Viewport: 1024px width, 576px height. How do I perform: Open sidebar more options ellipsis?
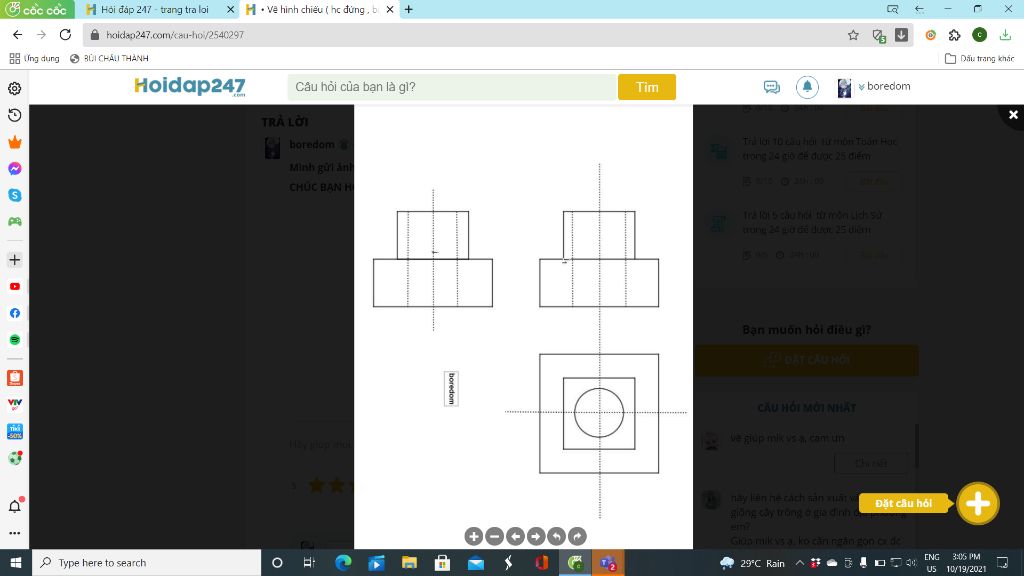coord(14,533)
